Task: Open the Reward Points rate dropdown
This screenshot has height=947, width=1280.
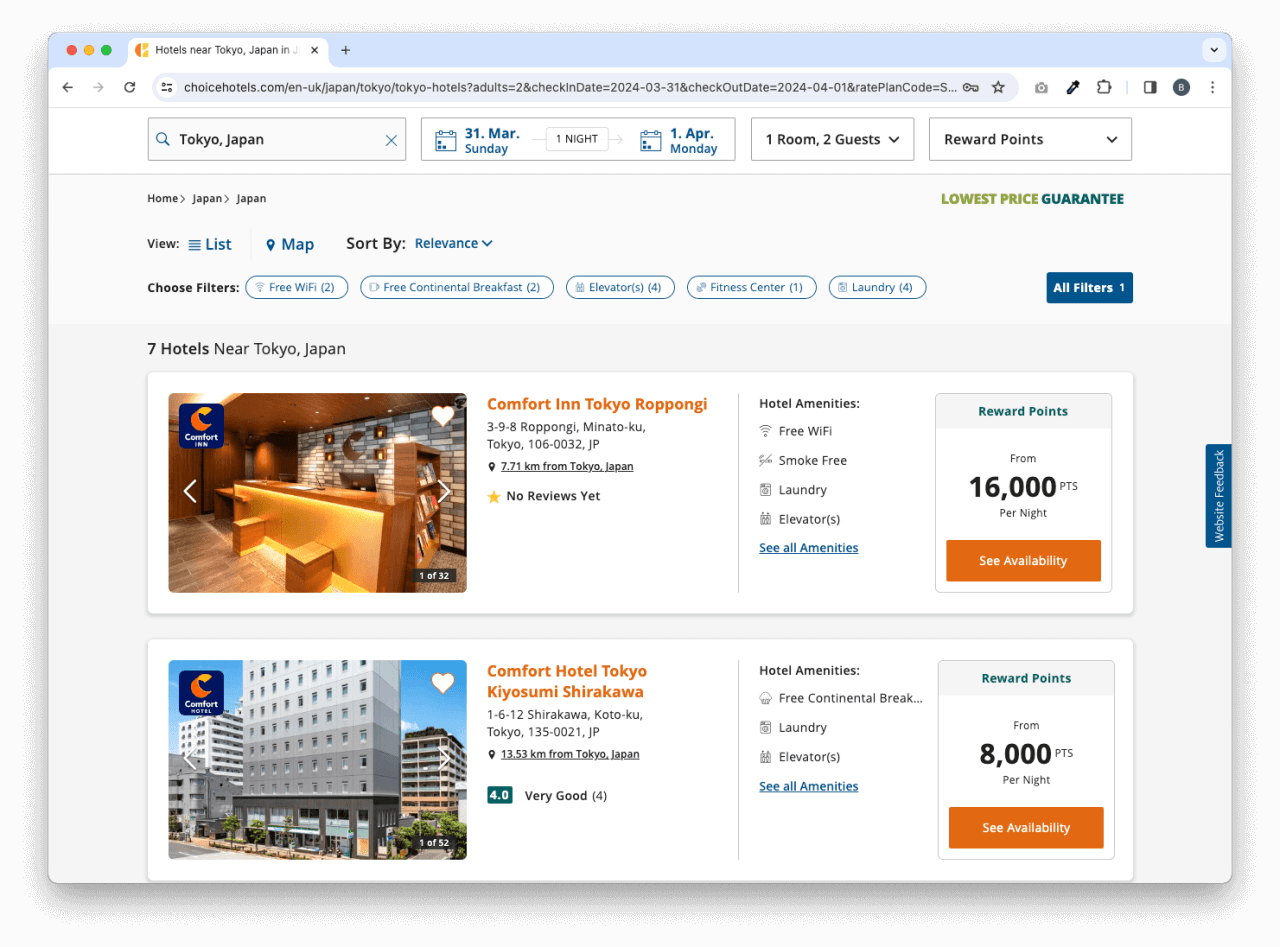Action: (1030, 140)
